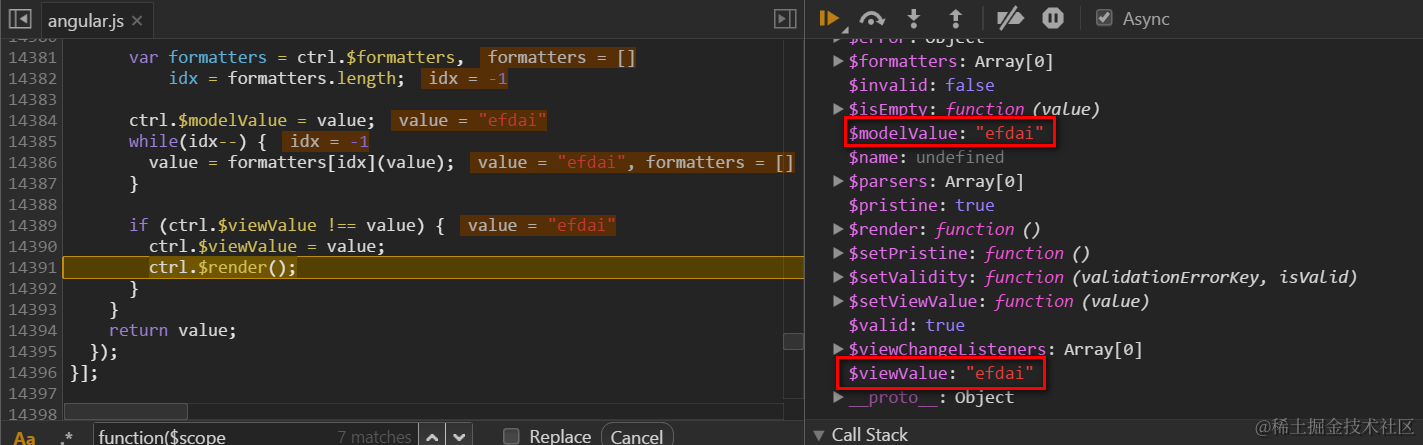
Task: Select the $pristine: true property
Action: (x=921, y=205)
